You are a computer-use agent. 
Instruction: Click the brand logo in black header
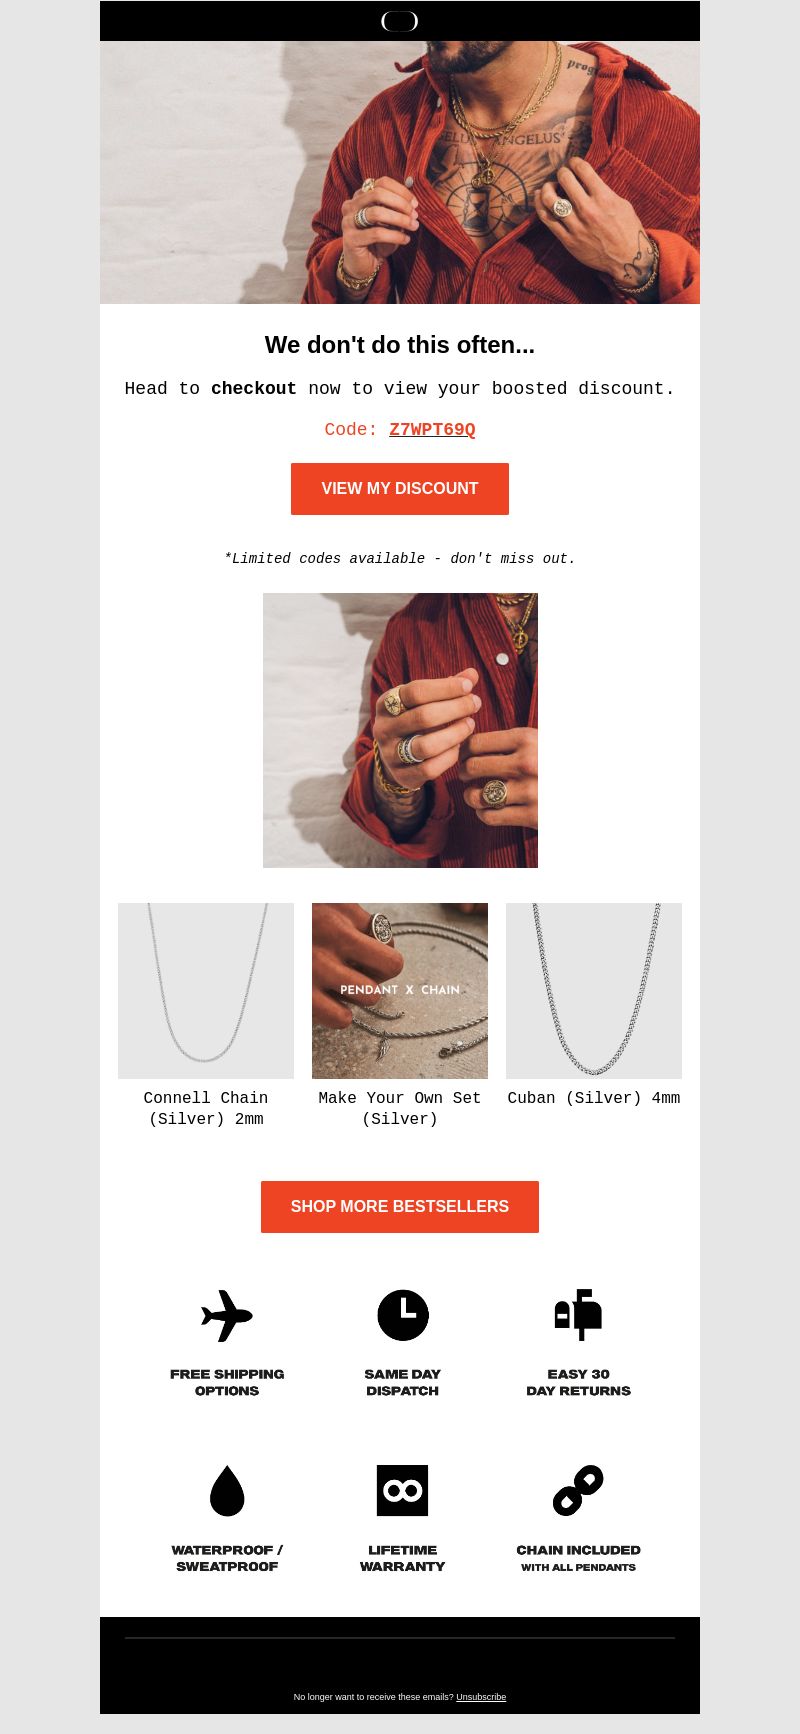click(x=399, y=21)
